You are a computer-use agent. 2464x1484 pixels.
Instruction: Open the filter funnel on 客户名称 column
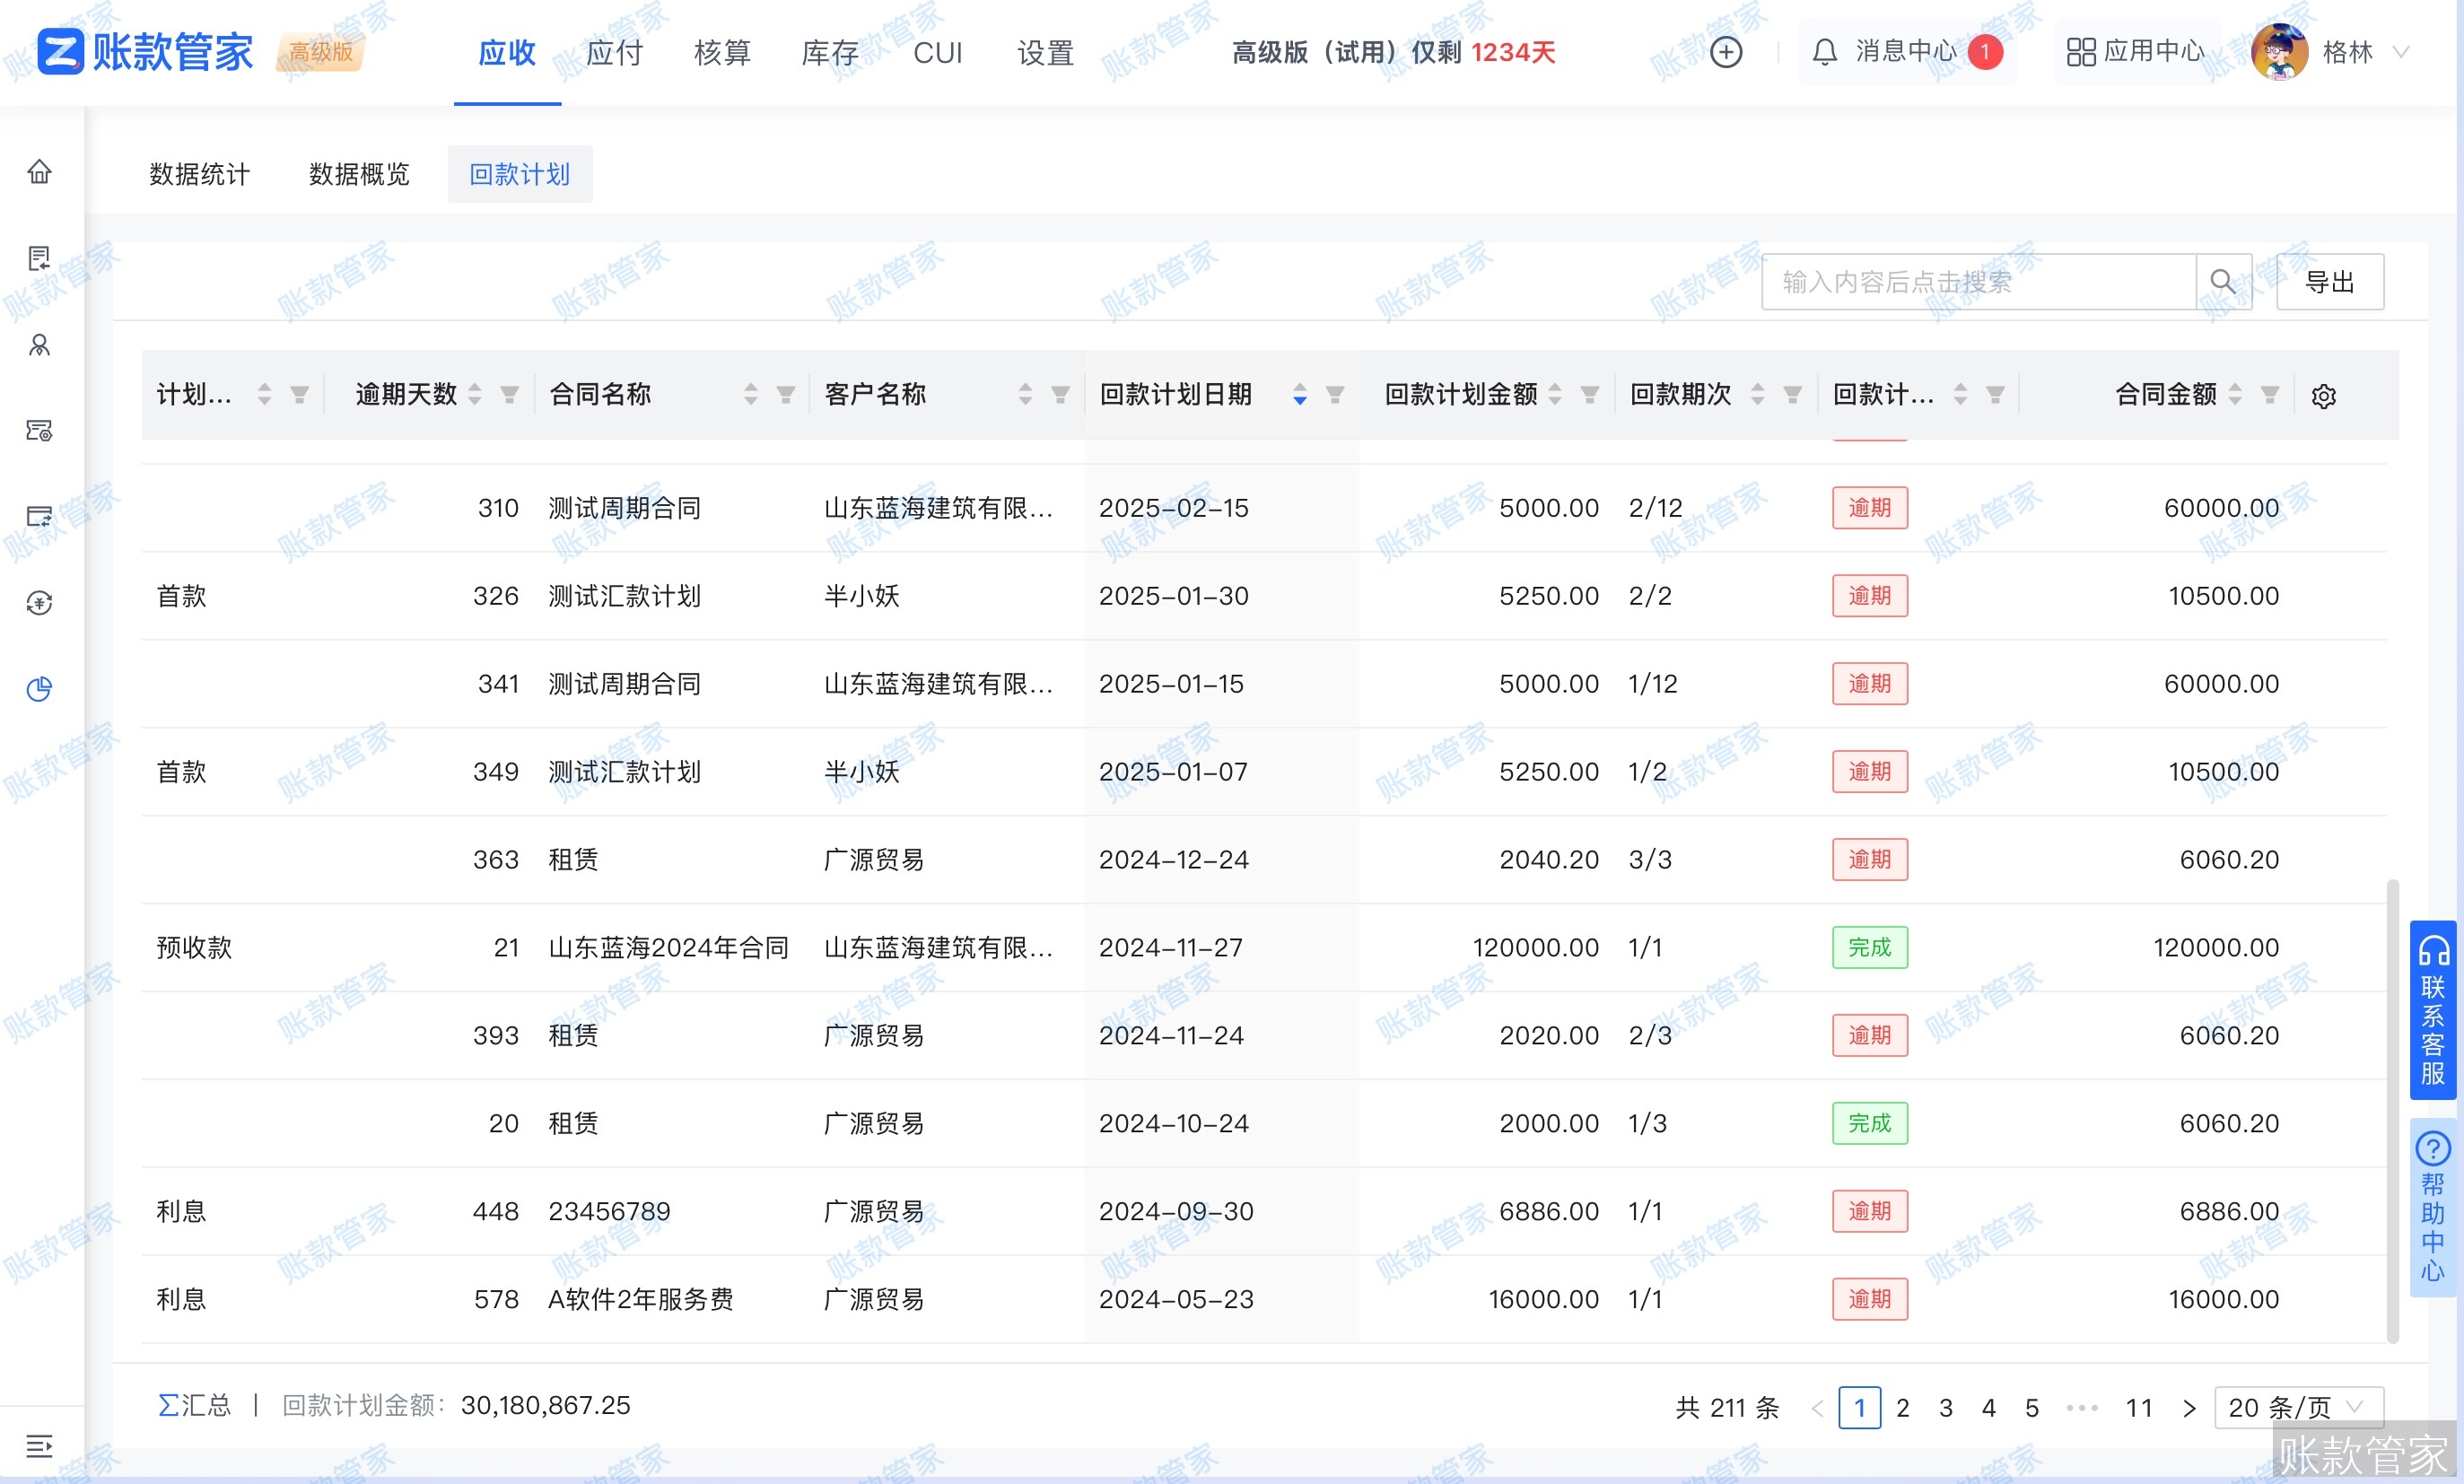[x=1060, y=394]
